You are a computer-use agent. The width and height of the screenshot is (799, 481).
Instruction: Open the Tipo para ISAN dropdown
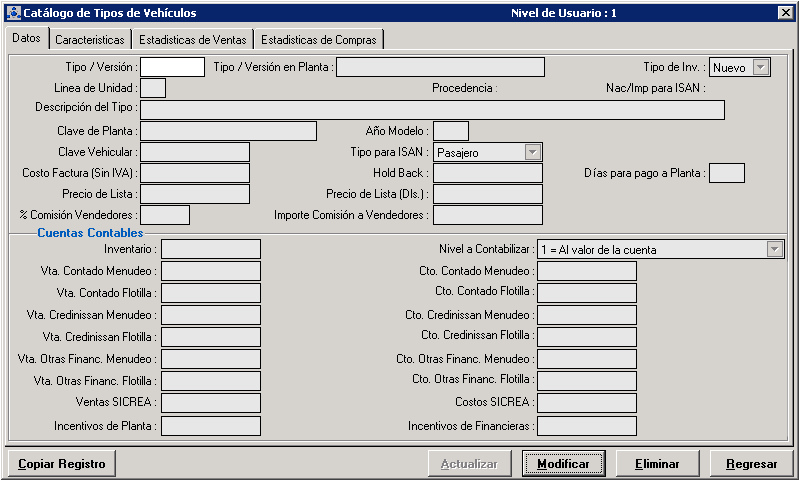click(532, 152)
